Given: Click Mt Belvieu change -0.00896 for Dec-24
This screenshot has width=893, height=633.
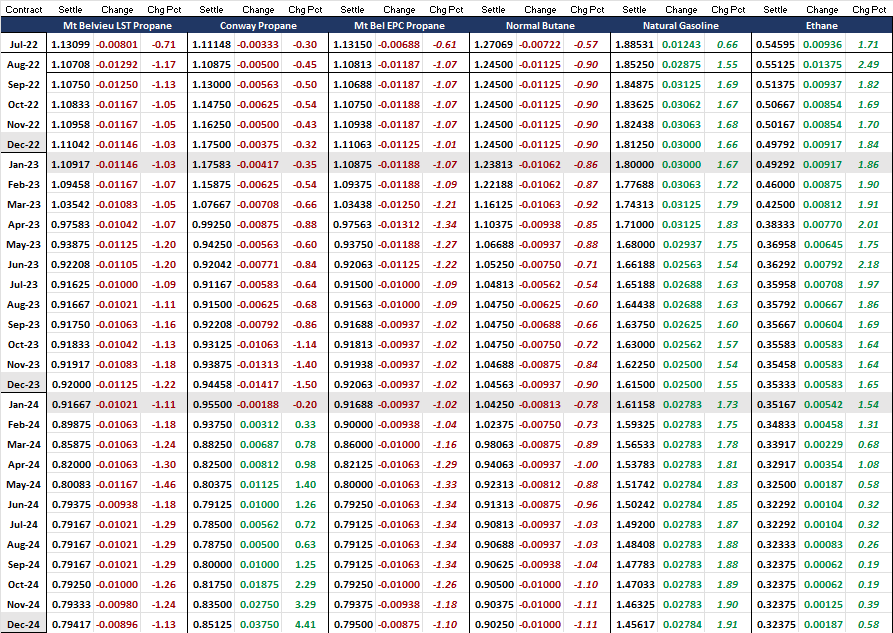Looking at the screenshot, I should coord(117,624).
